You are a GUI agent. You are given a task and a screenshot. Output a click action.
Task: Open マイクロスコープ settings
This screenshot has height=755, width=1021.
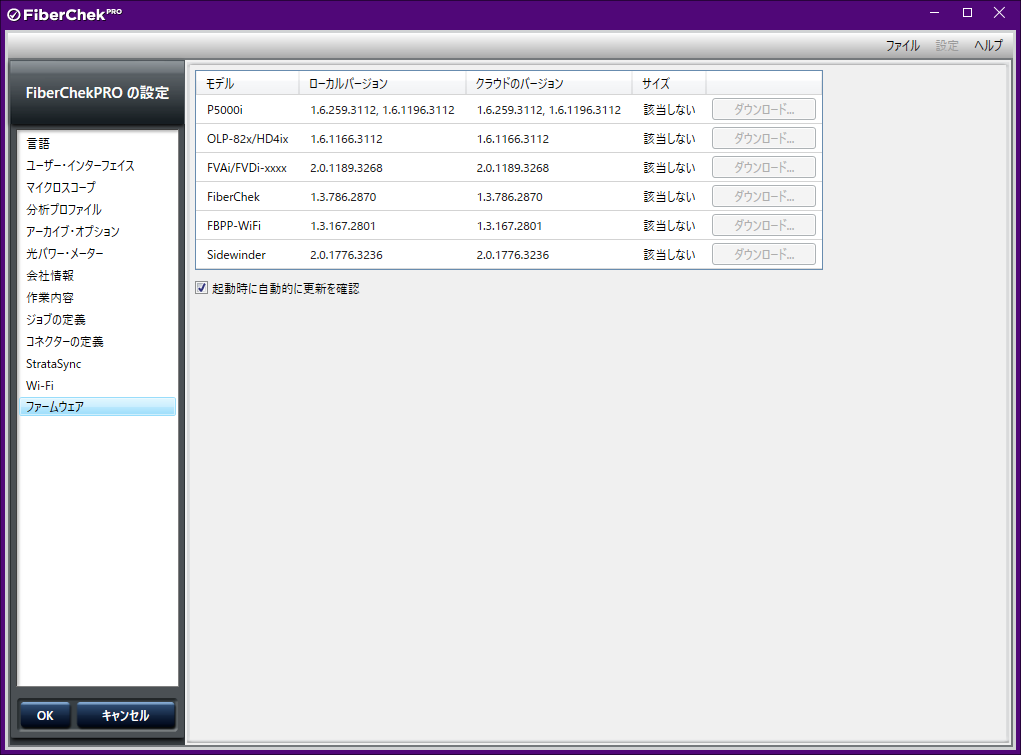98,188
